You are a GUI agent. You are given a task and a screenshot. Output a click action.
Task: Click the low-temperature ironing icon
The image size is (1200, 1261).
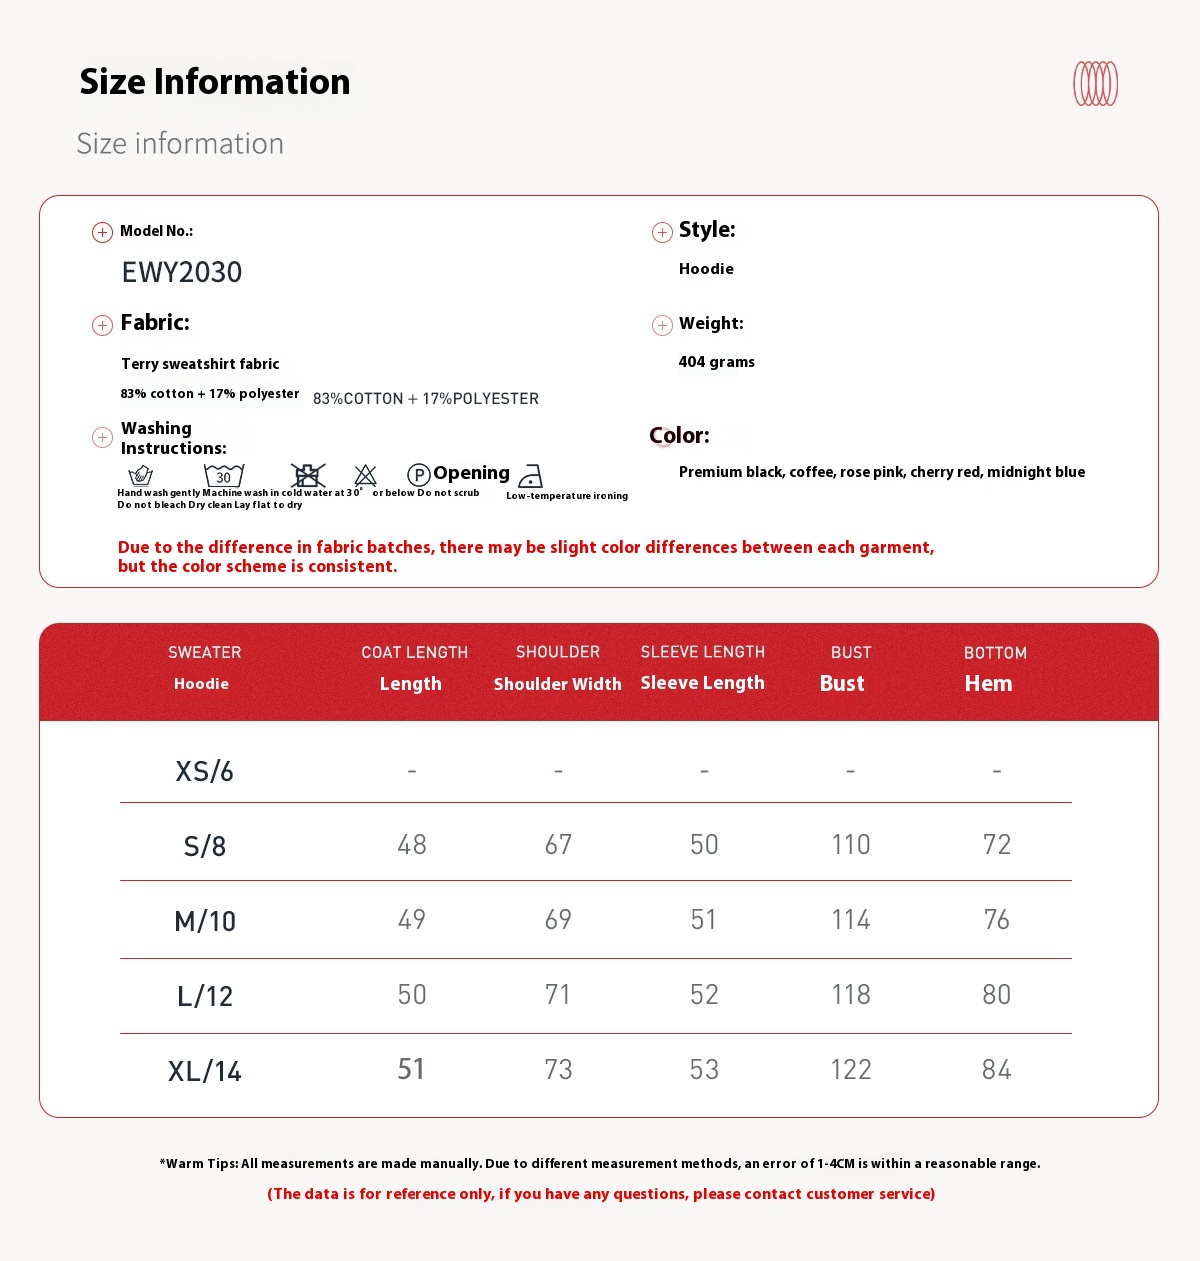click(531, 476)
